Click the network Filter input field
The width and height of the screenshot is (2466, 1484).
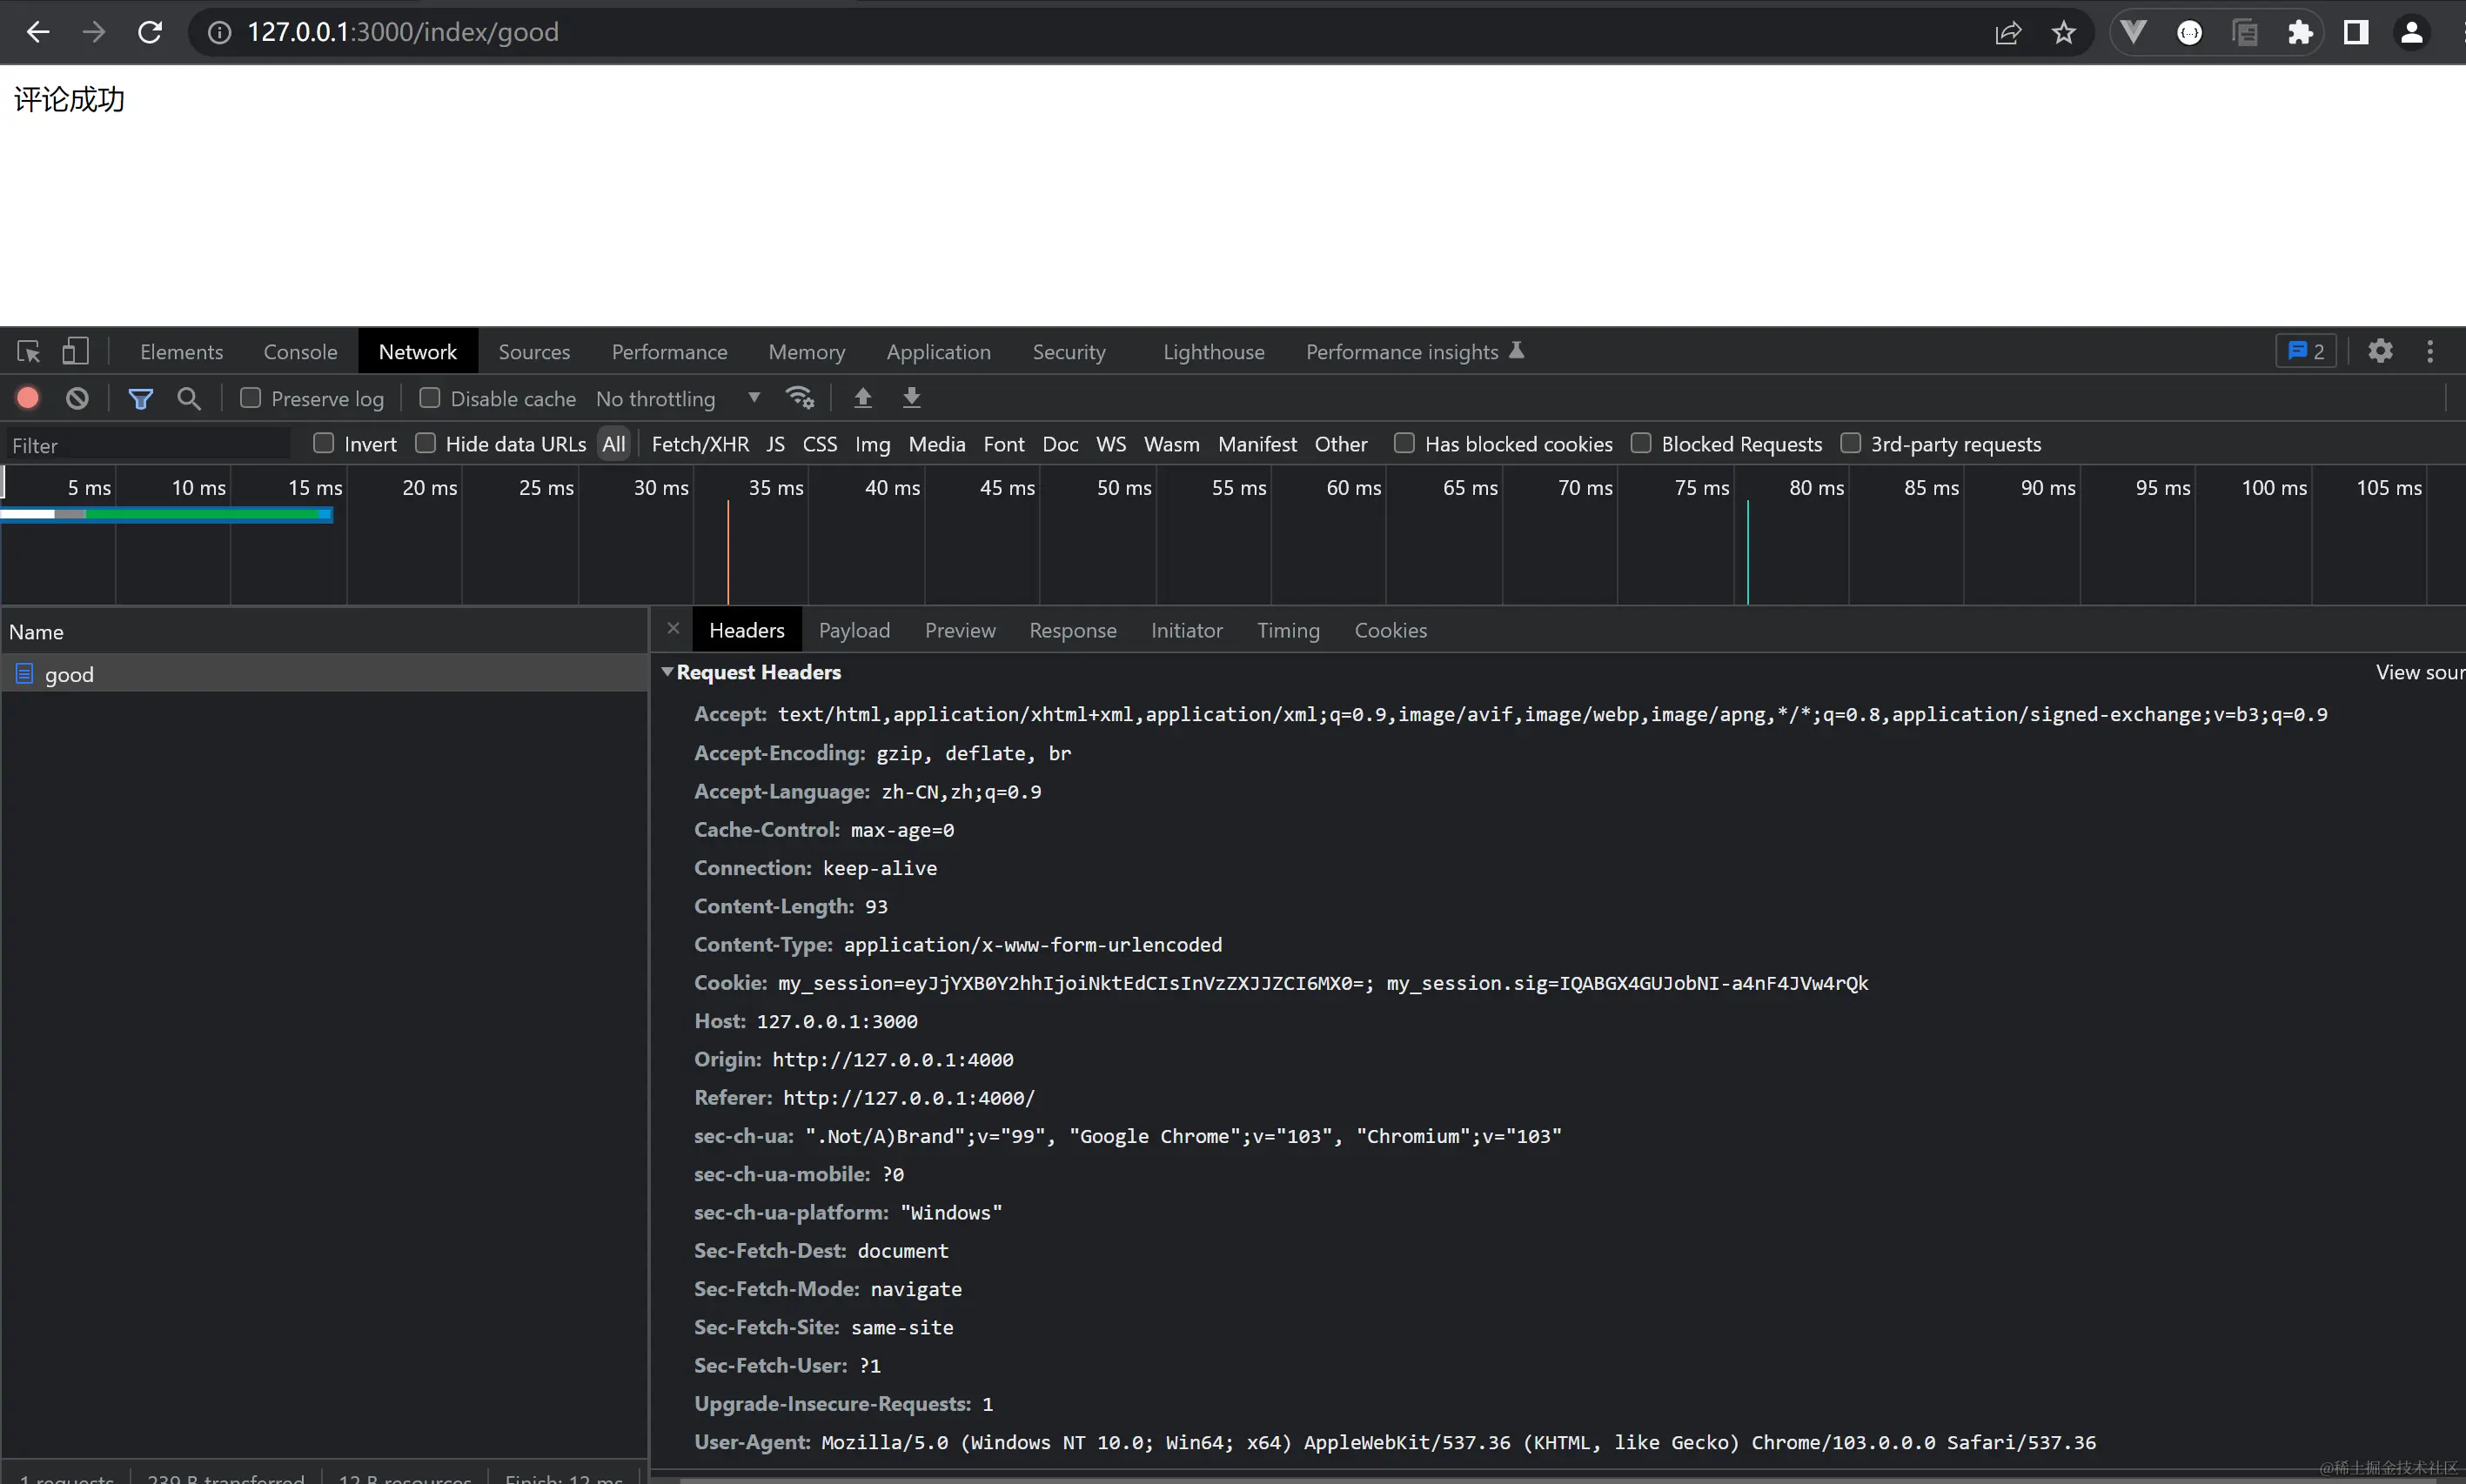point(150,445)
